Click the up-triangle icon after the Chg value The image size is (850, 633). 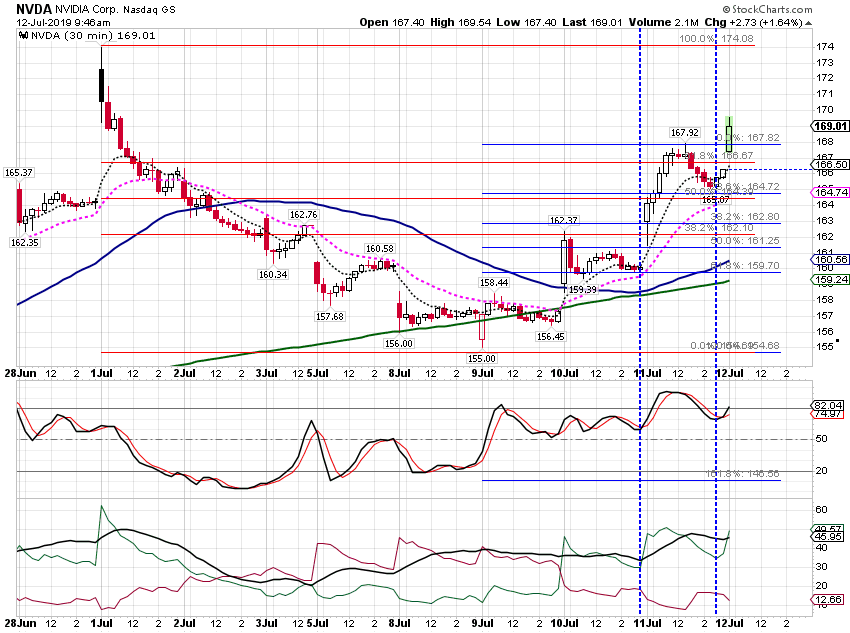tap(808, 23)
